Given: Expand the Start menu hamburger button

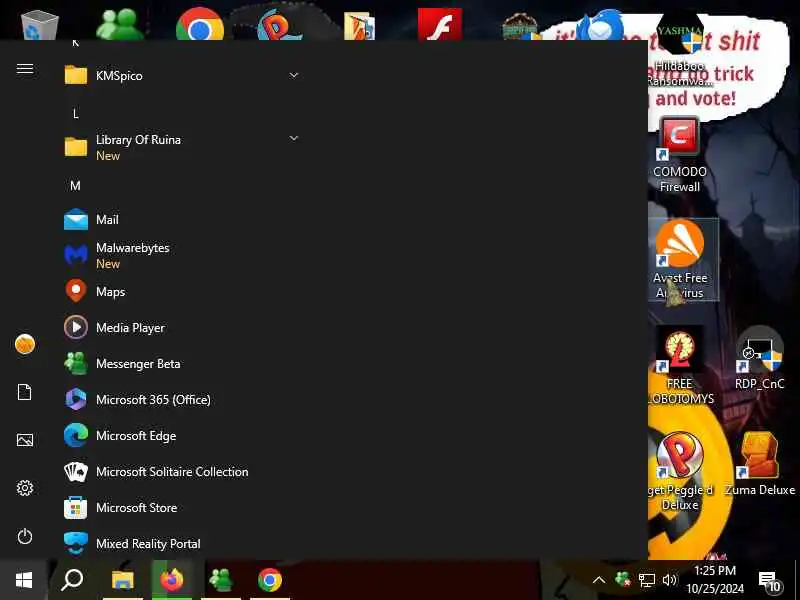Looking at the screenshot, I should (x=24, y=68).
